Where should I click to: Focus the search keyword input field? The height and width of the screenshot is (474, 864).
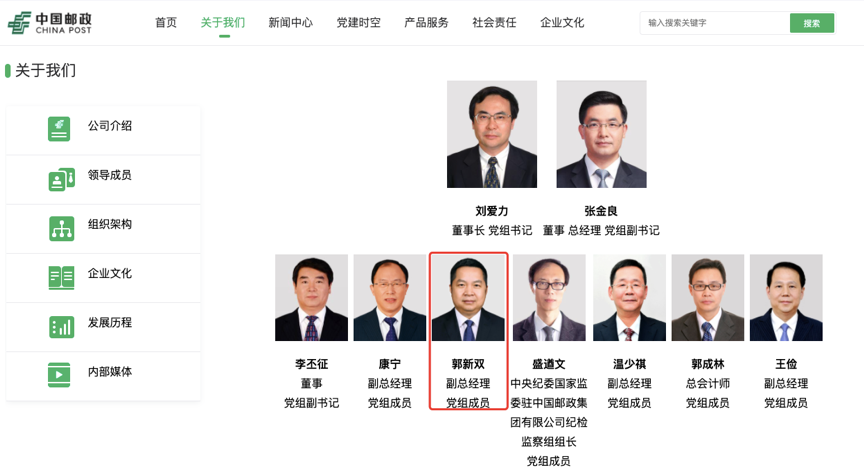pos(715,23)
